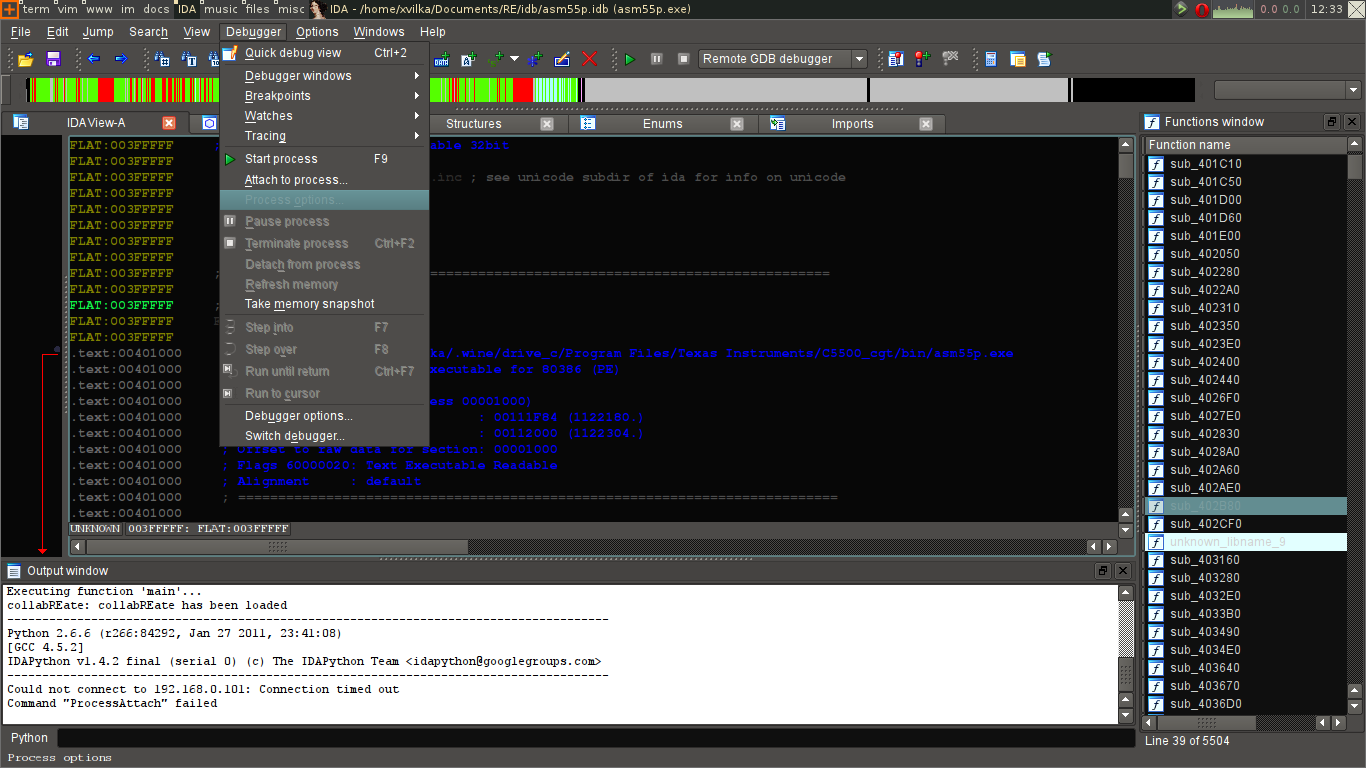Select Start process from Debugger menu
Image resolution: width=1366 pixels, height=768 pixels.
(x=324, y=159)
